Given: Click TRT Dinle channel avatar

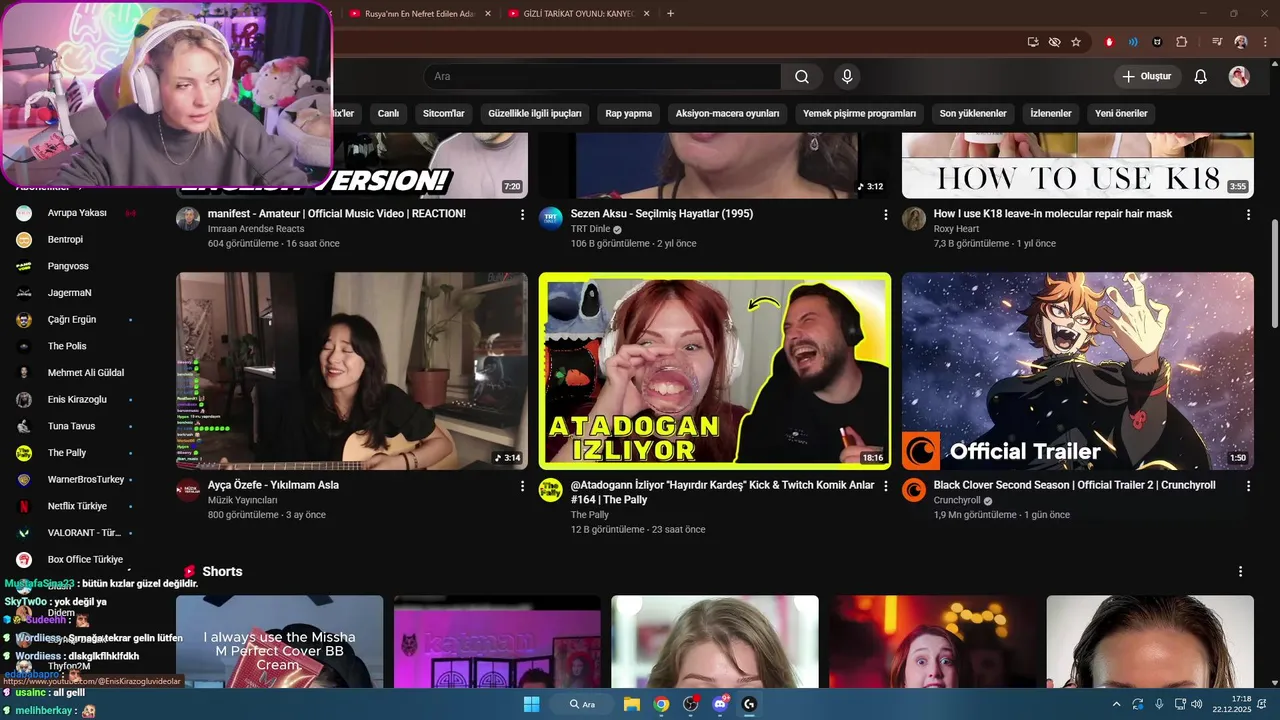Looking at the screenshot, I should 551,219.
